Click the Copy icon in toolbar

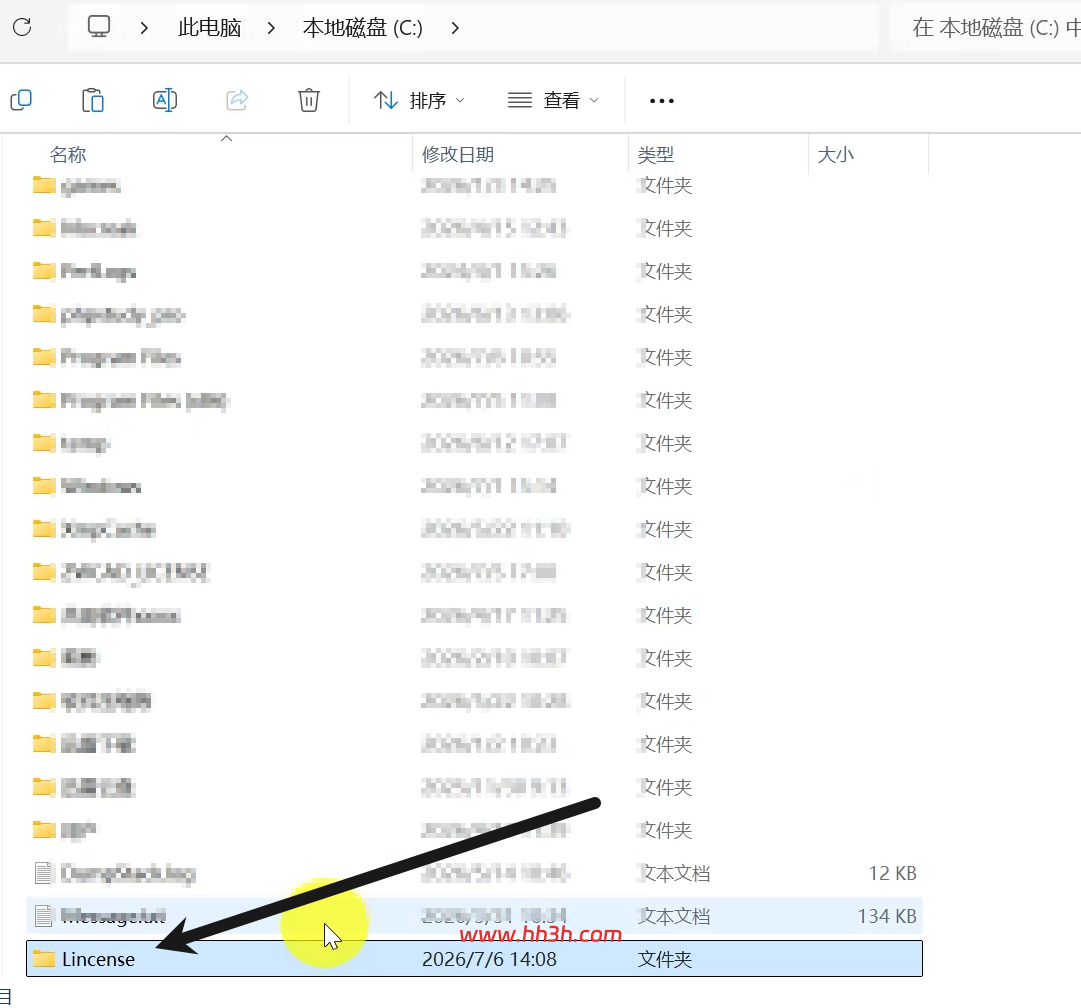[21, 101]
